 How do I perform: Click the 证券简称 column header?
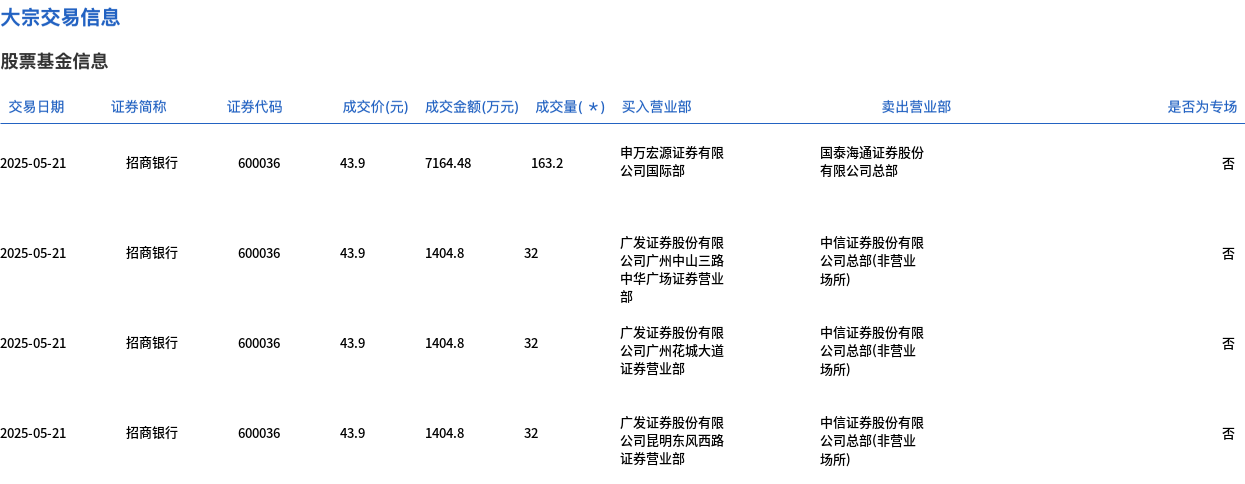point(138,107)
